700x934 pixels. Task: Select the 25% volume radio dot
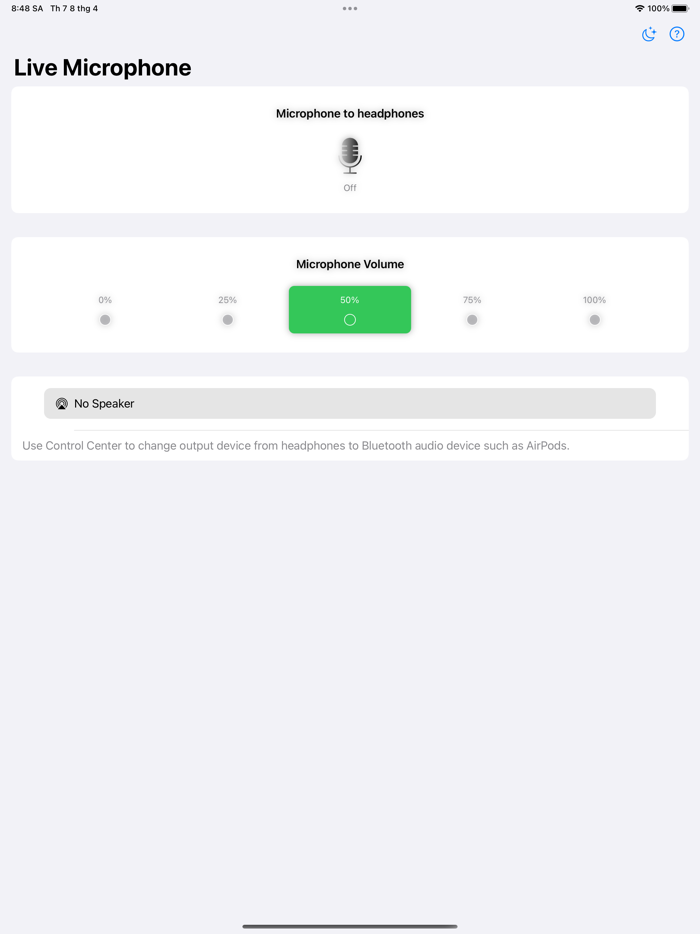228,320
